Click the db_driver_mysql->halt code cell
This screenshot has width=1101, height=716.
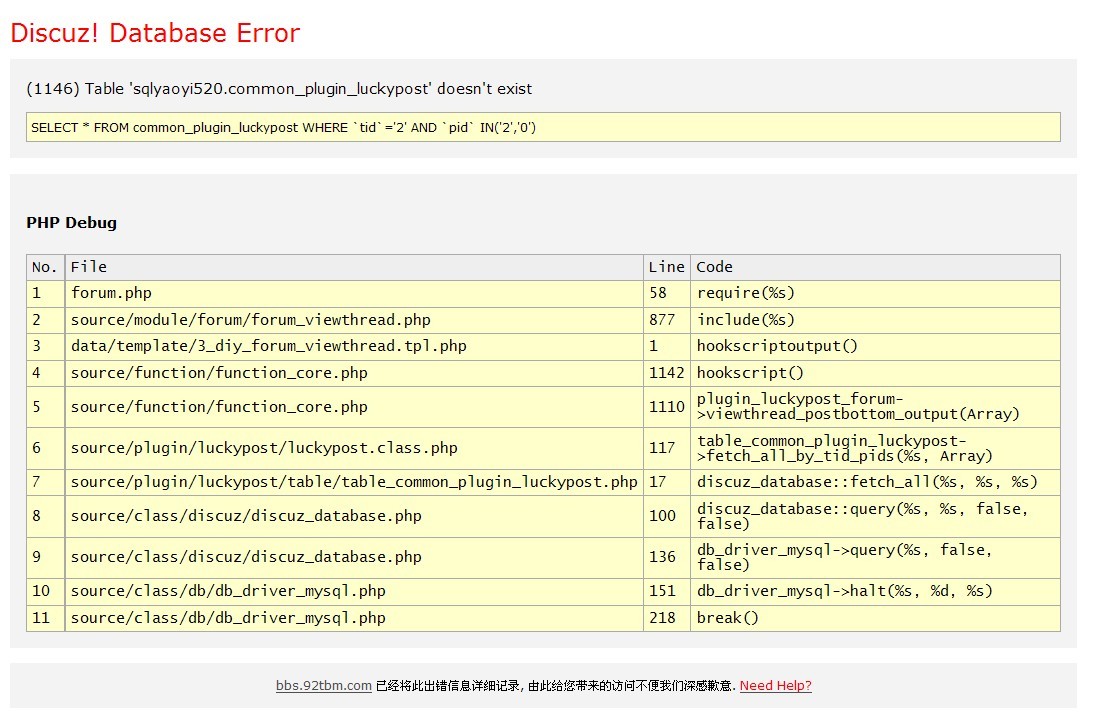[876, 592]
